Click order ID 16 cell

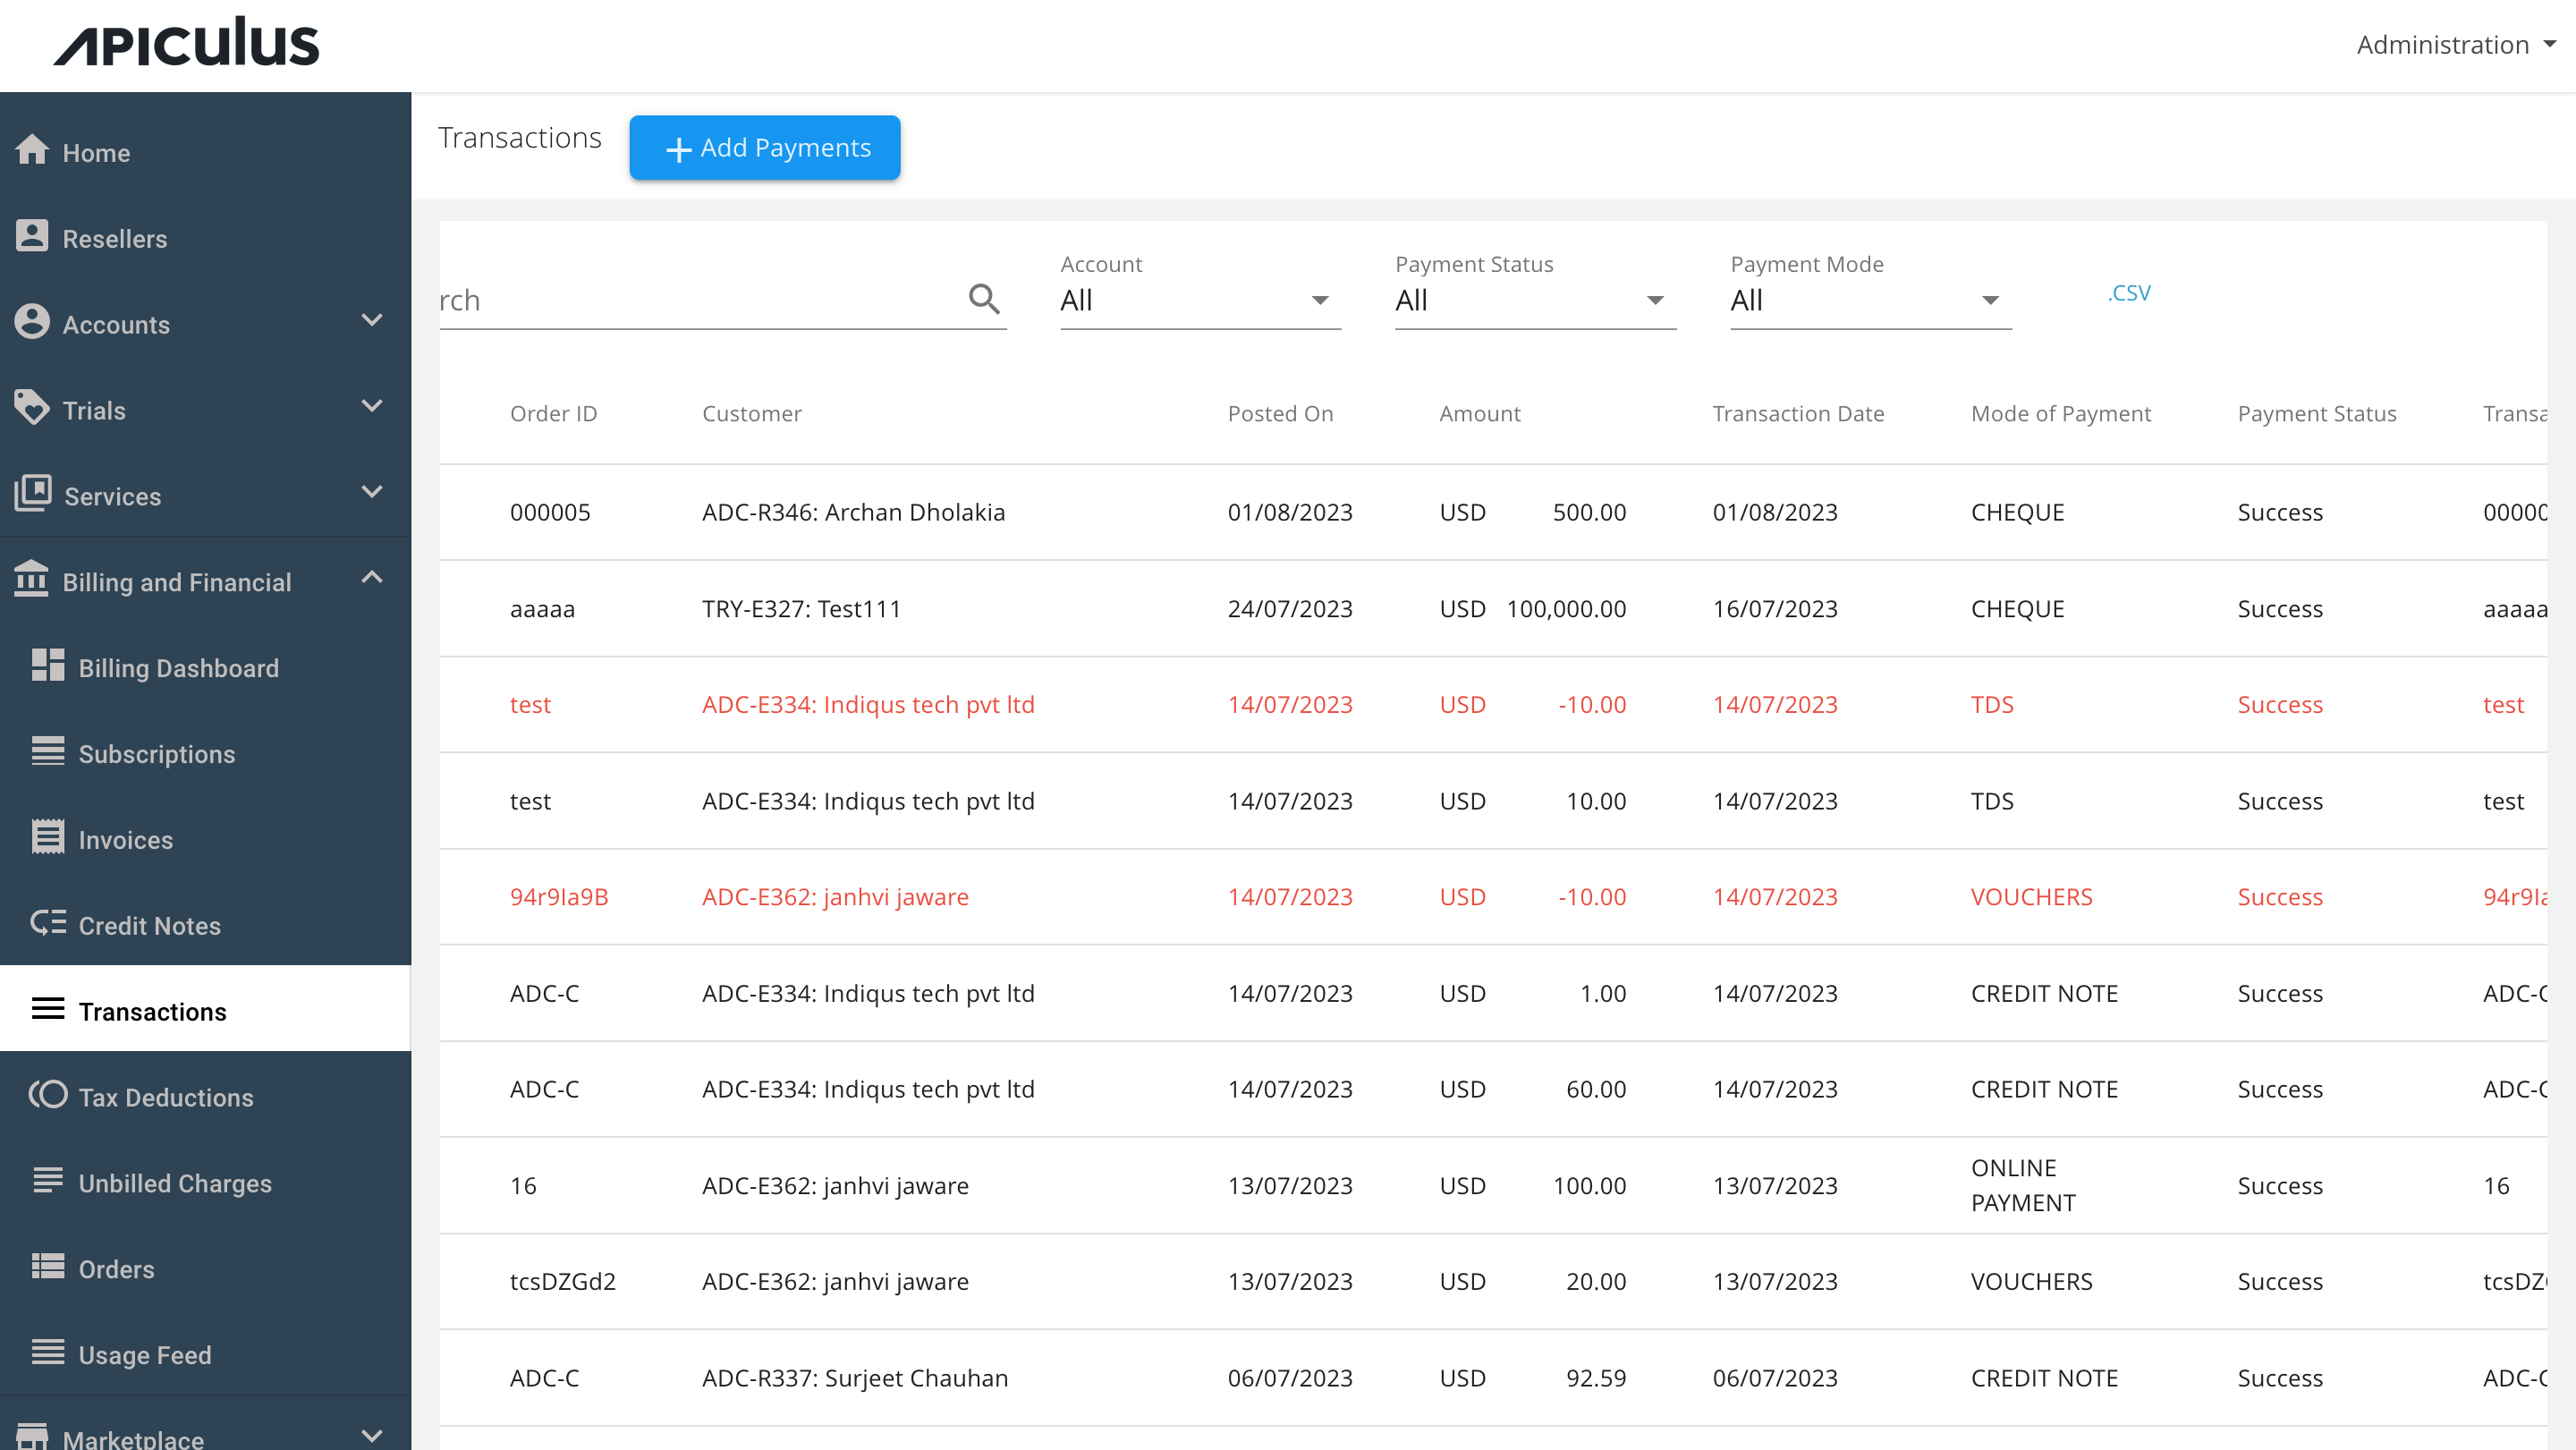coord(523,1185)
